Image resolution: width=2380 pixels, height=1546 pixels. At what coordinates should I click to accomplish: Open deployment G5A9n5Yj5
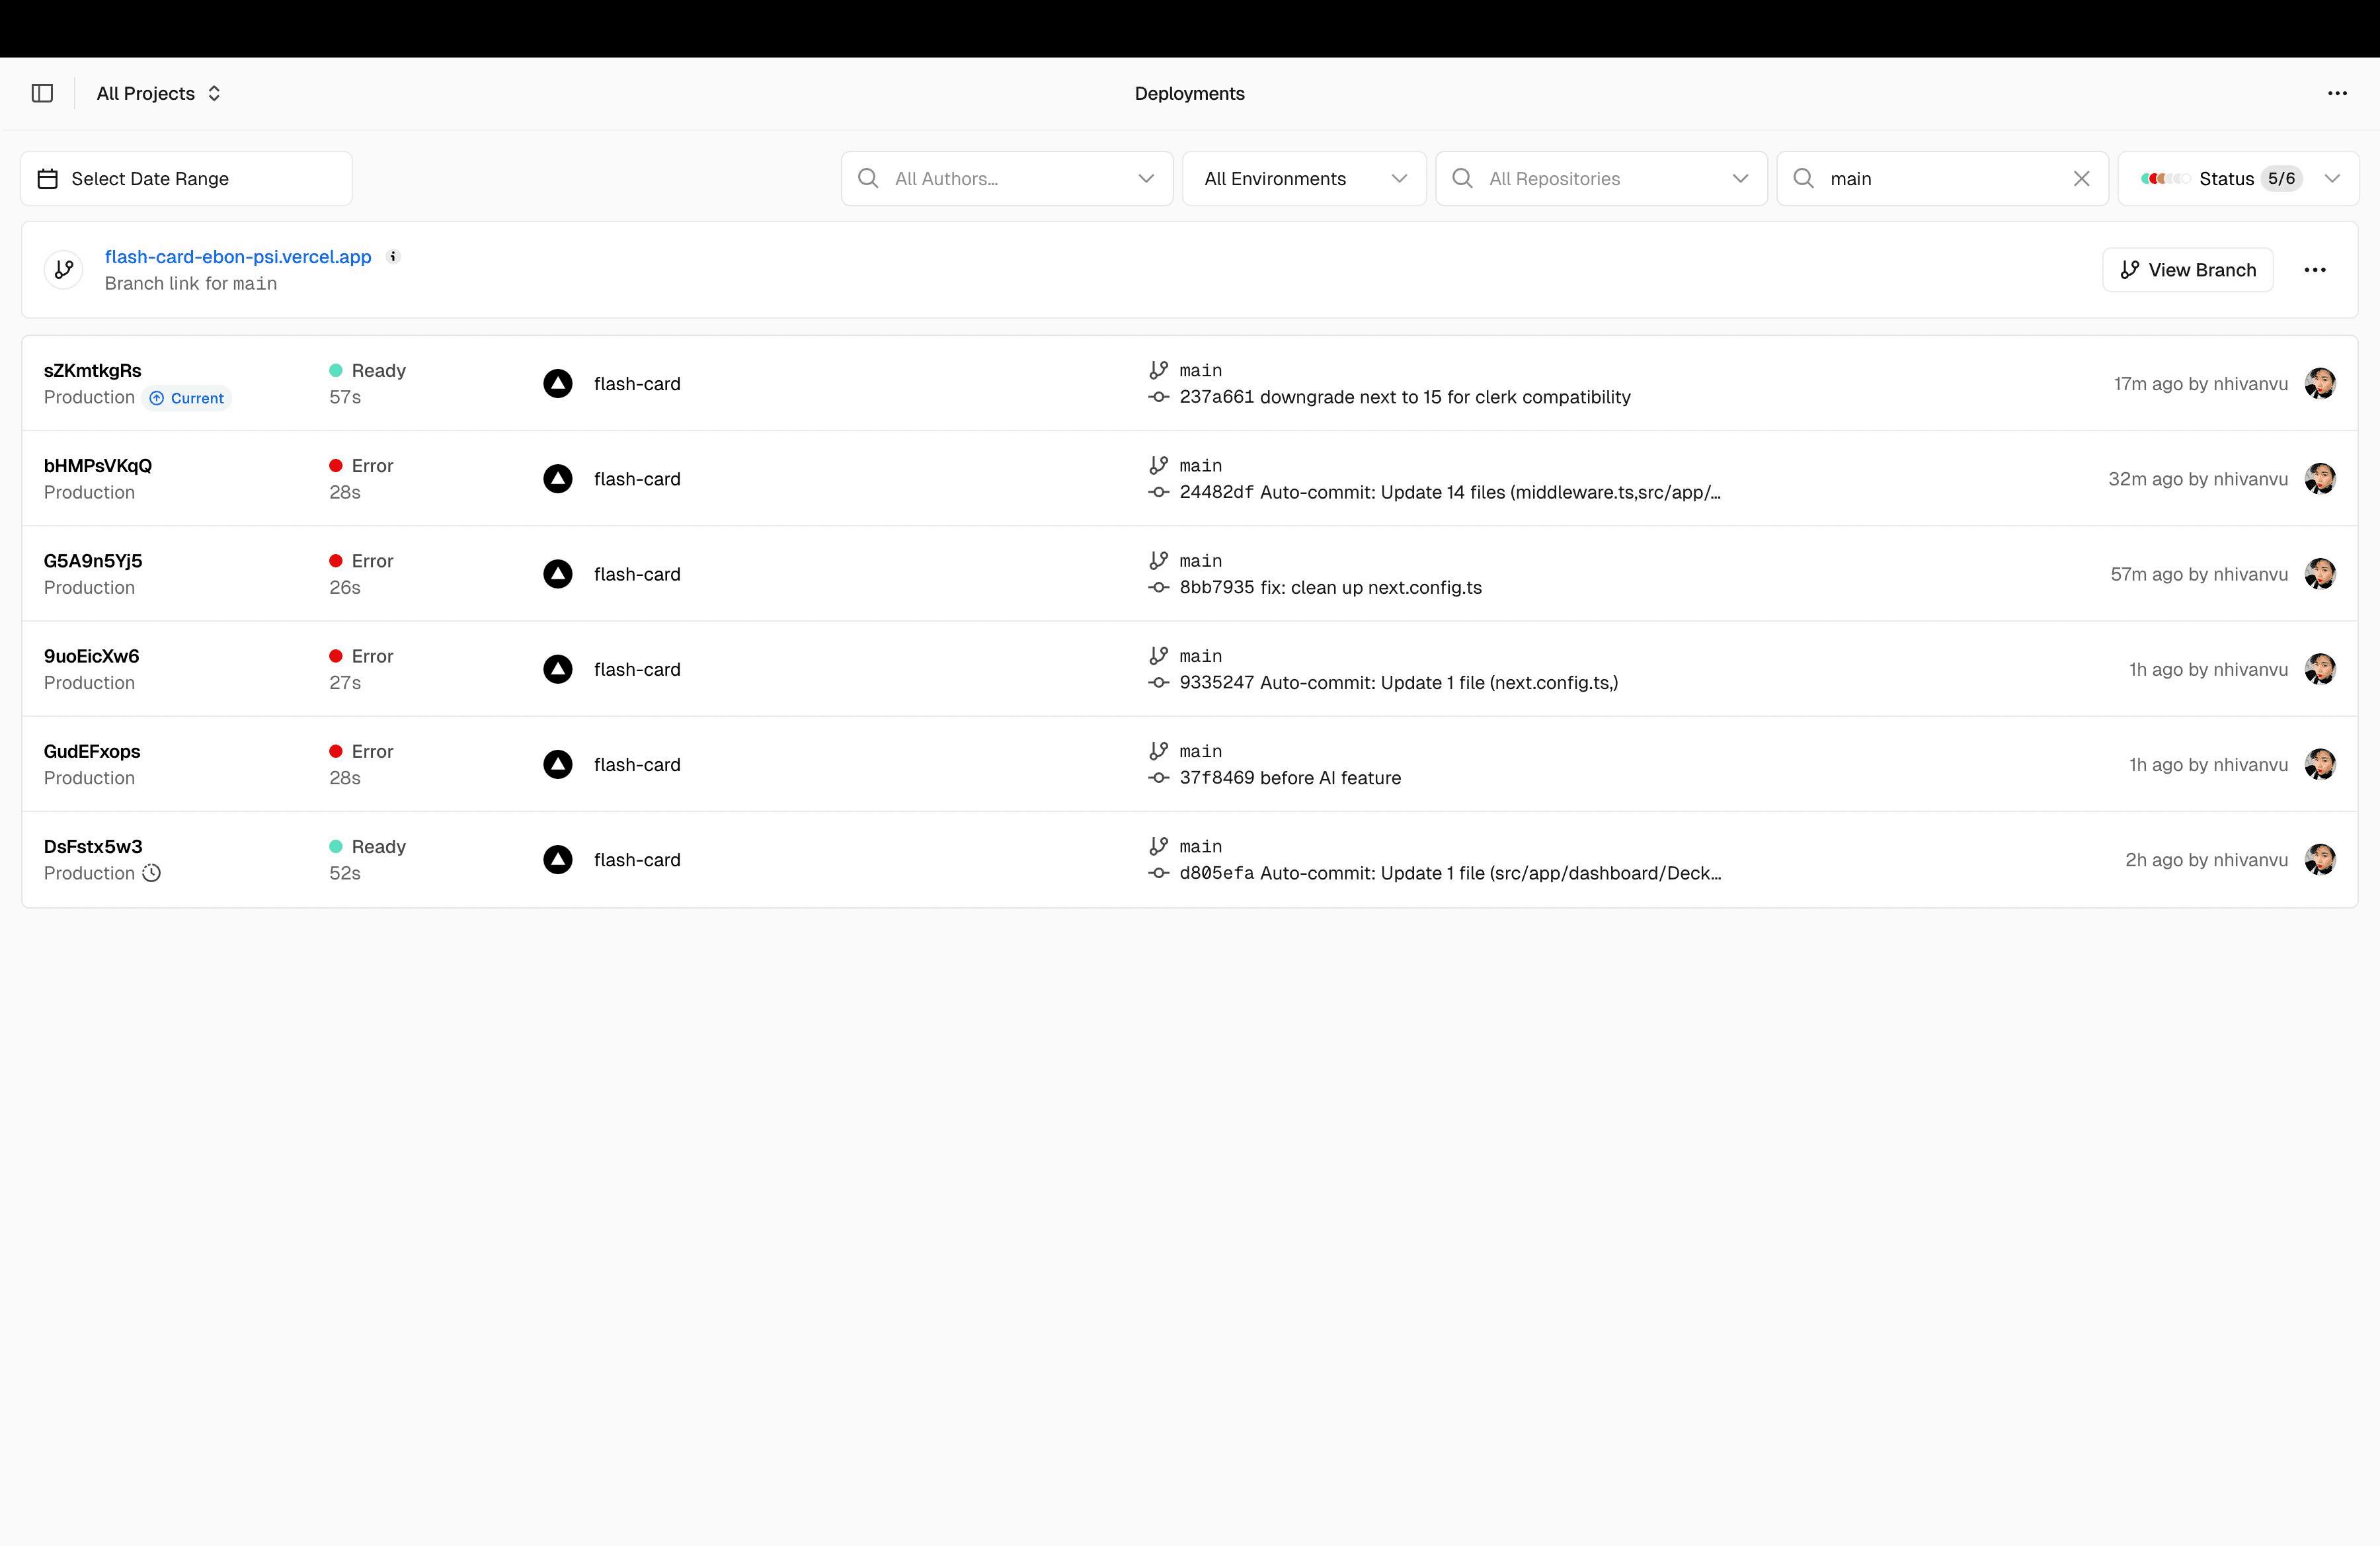pyautogui.click(x=93, y=561)
